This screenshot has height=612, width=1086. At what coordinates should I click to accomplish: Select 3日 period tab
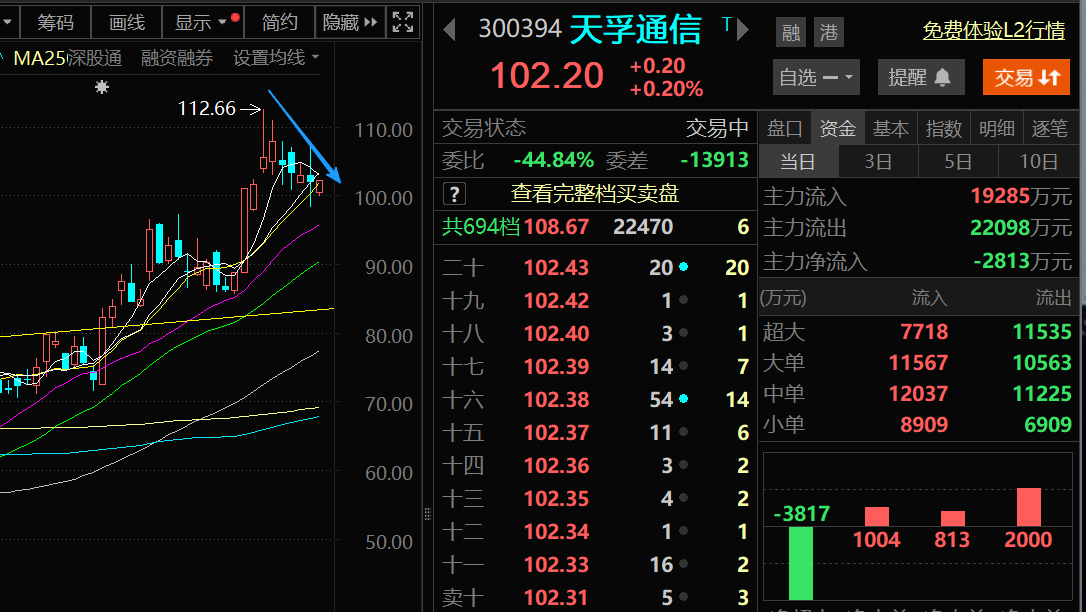878,162
